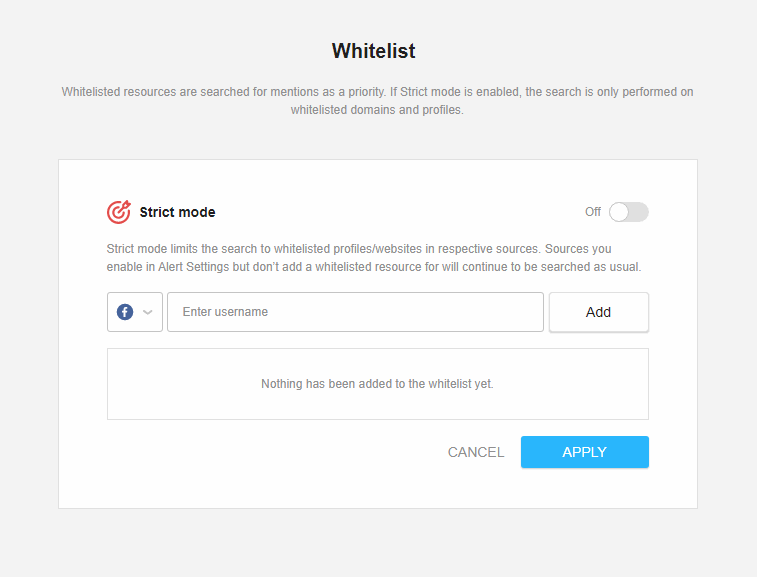Select the Whitelist page heading
The image size is (757, 577).
point(374,51)
